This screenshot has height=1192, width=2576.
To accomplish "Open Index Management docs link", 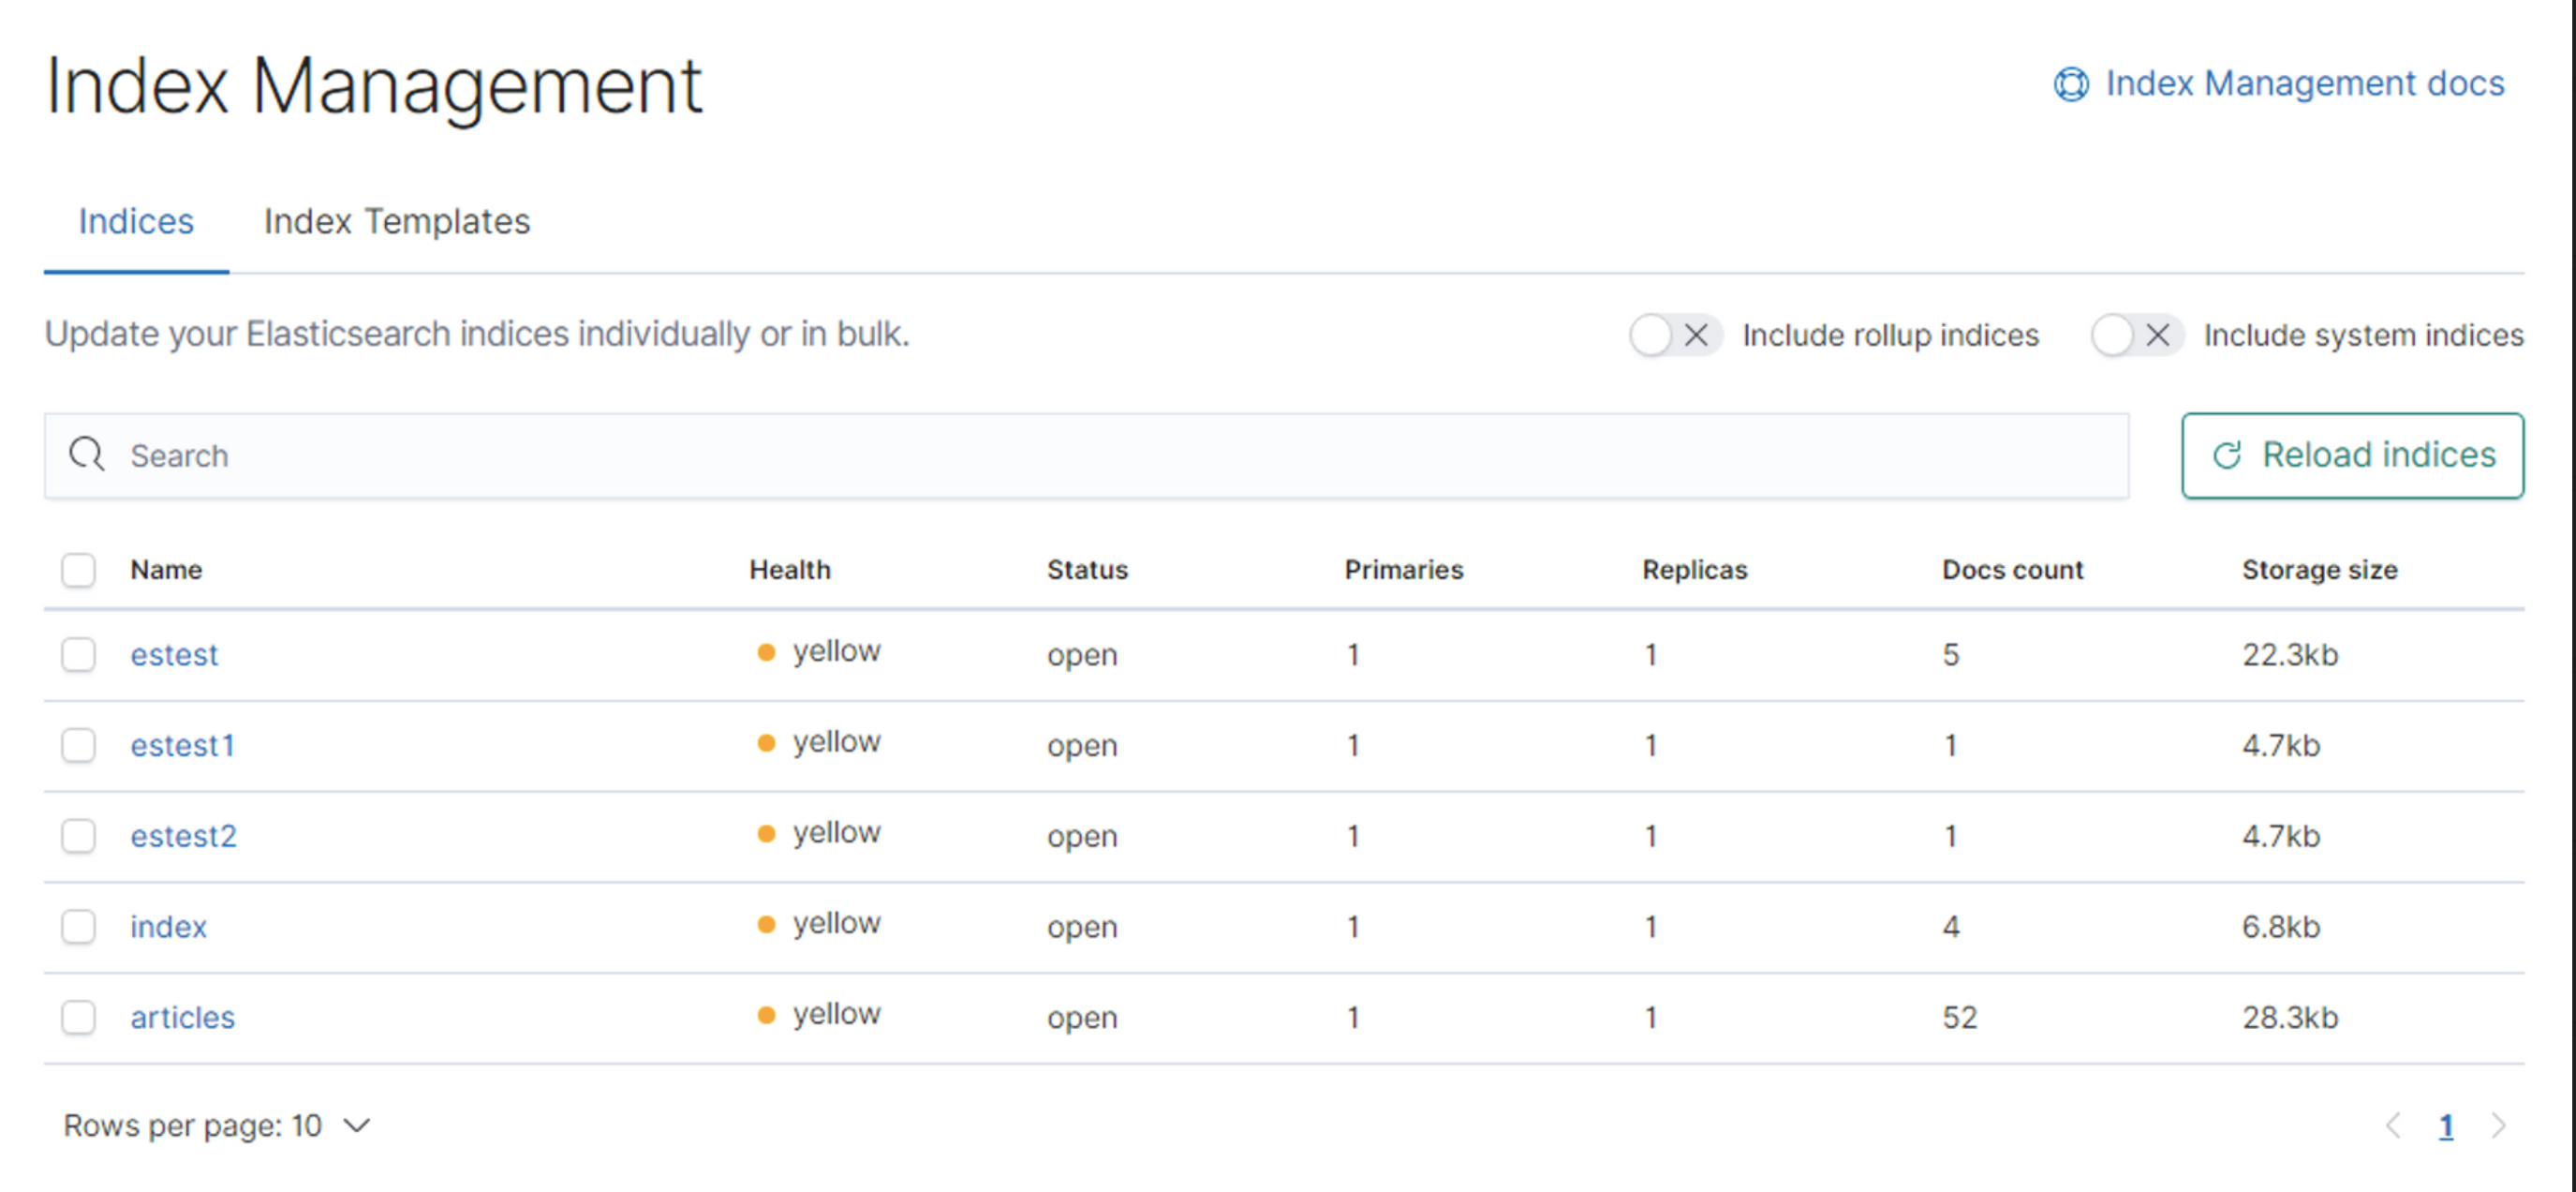I will (x=2303, y=84).
